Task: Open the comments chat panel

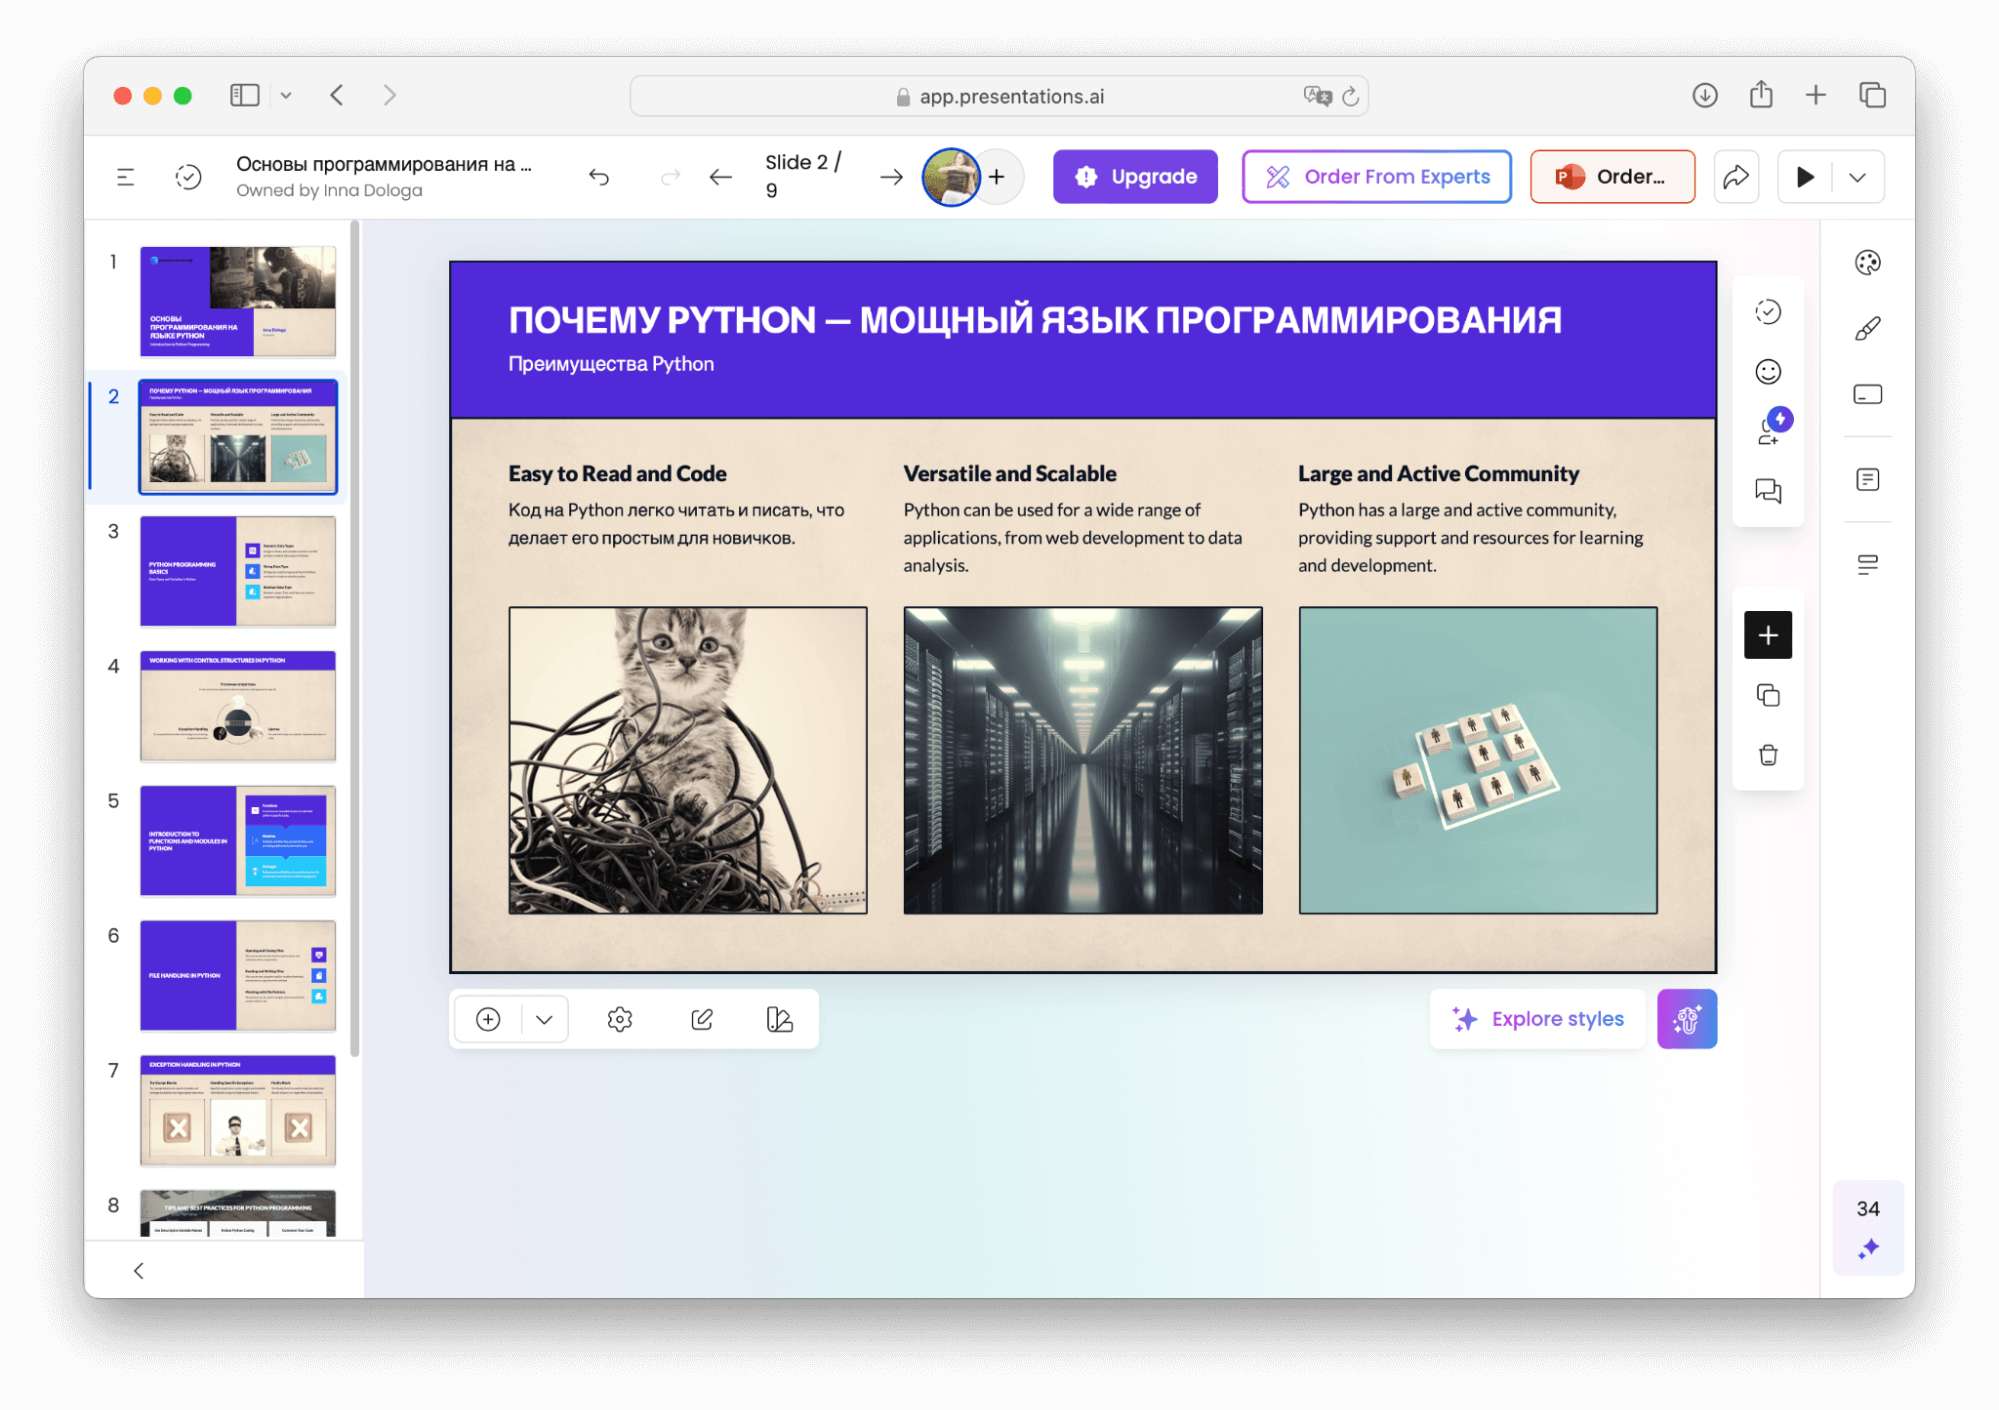Action: point(1768,491)
